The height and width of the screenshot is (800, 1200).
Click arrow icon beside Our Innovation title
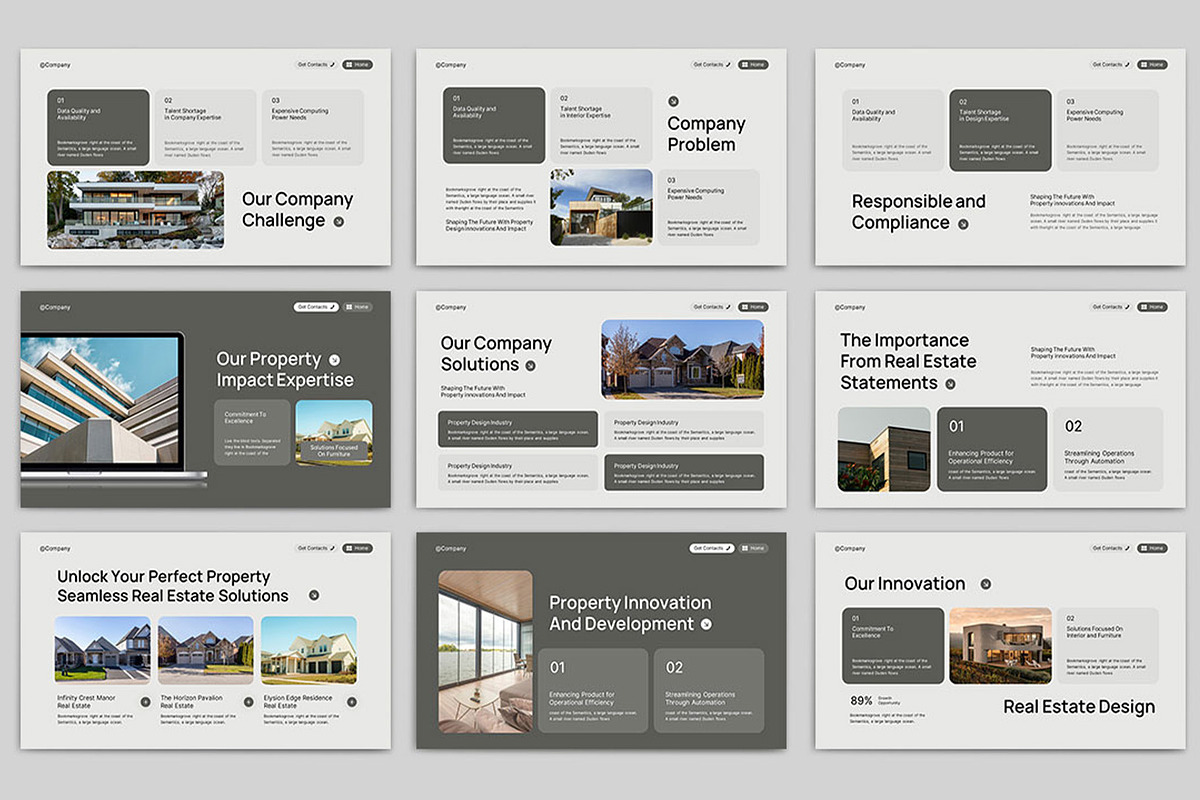pos(985,584)
